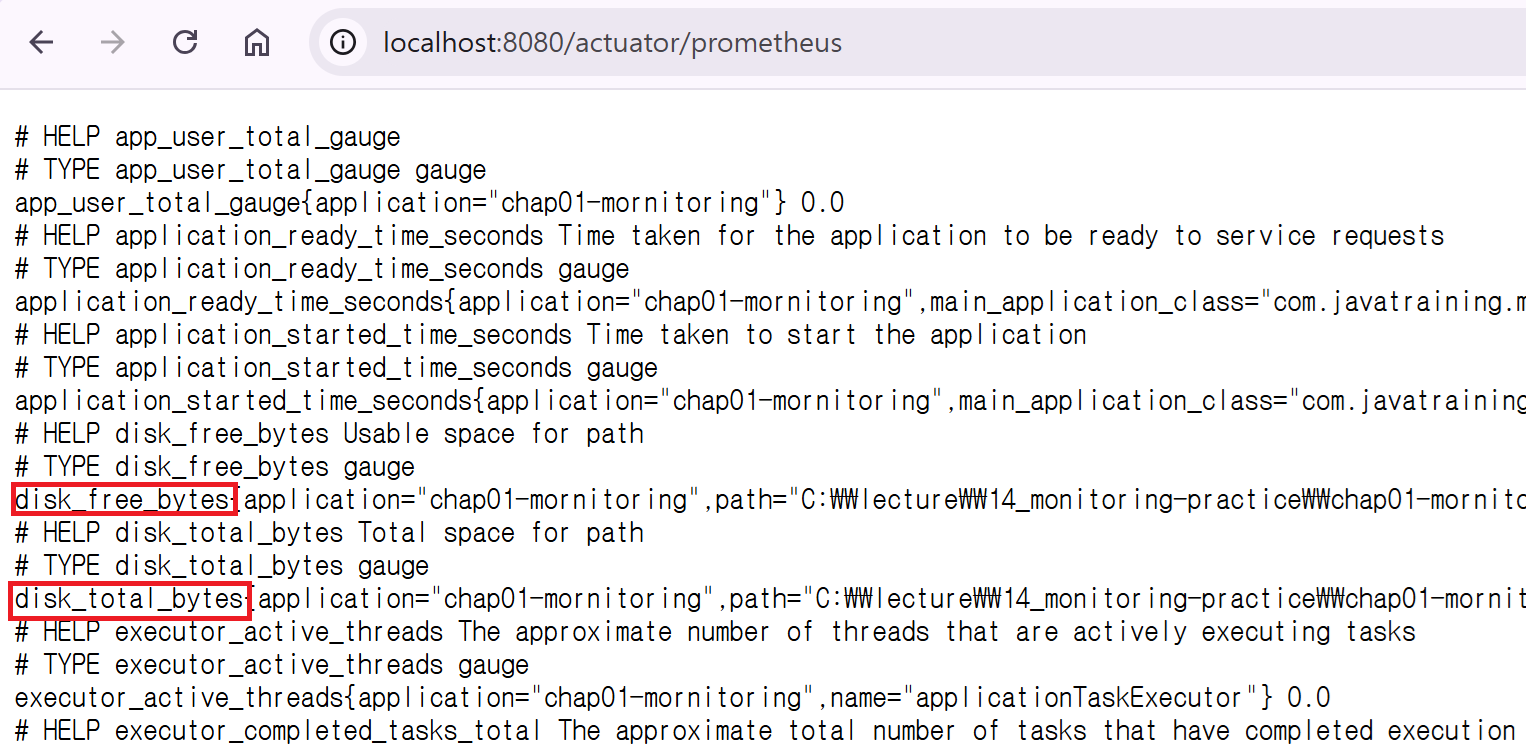Click the highlighted disk_total_bytes metric name
Image resolution: width=1526 pixels, height=751 pixels.
tap(130, 599)
